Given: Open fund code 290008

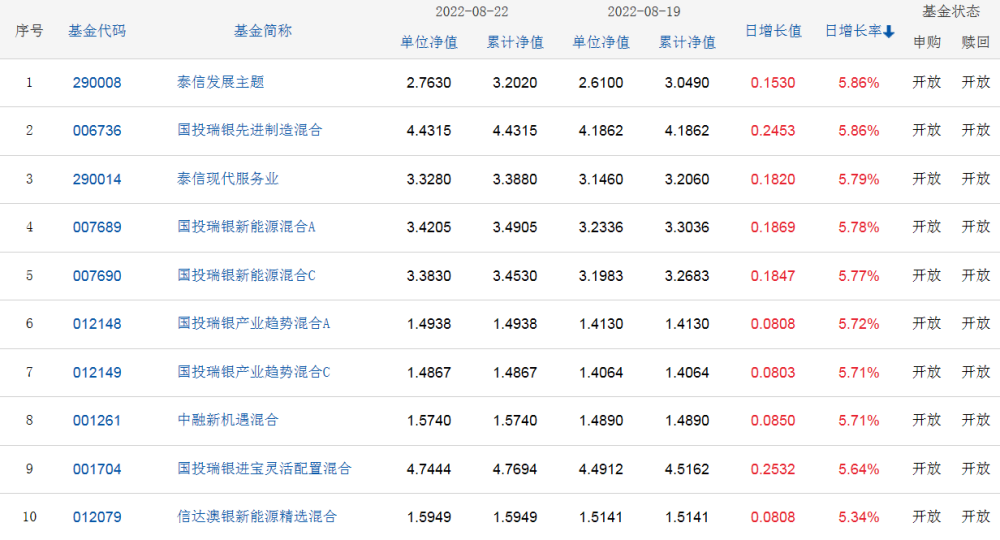Looking at the screenshot, I should tap(97, 83).
